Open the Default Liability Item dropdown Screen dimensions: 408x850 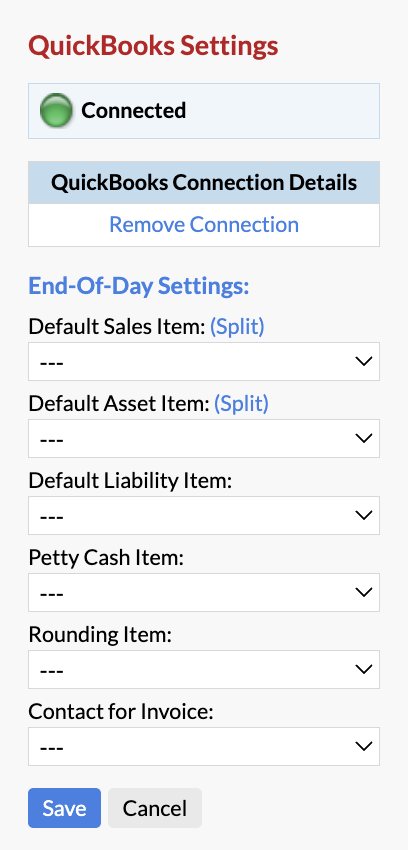pyautogui.click(x=204, y=515)
